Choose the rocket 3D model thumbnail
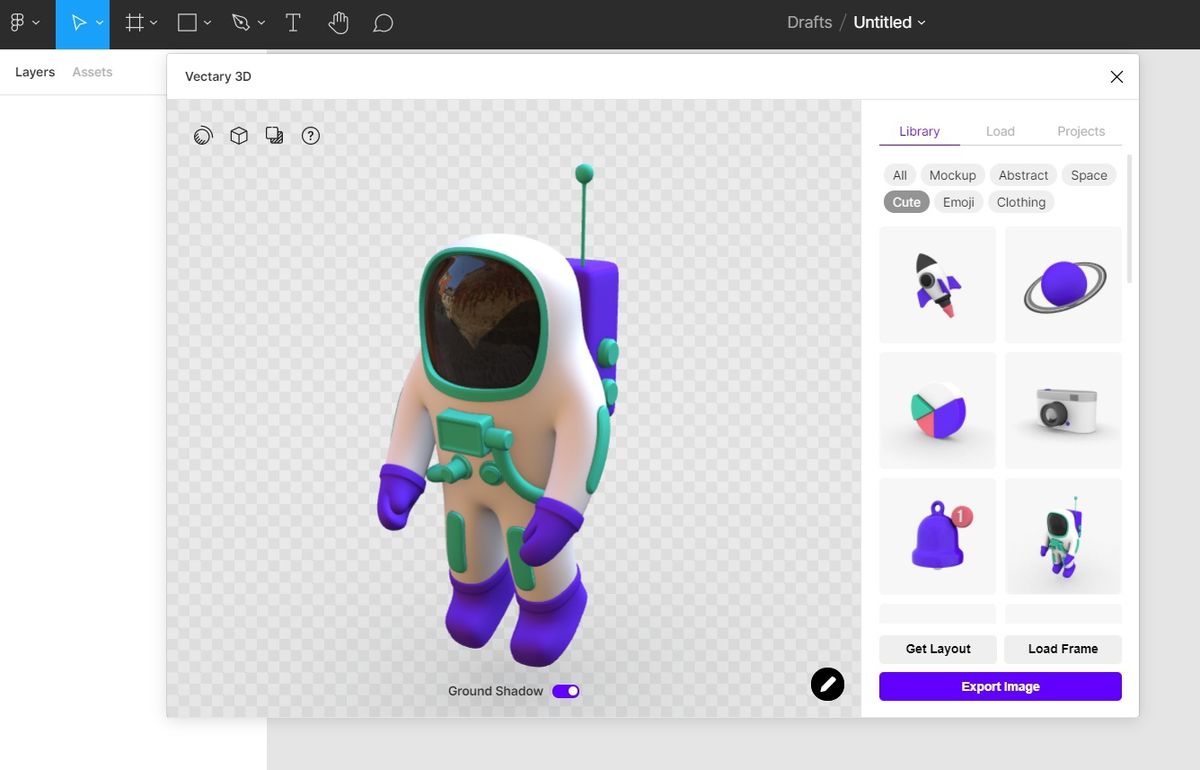Screen dimensions: 1200x770 click(x=937, y=284)
